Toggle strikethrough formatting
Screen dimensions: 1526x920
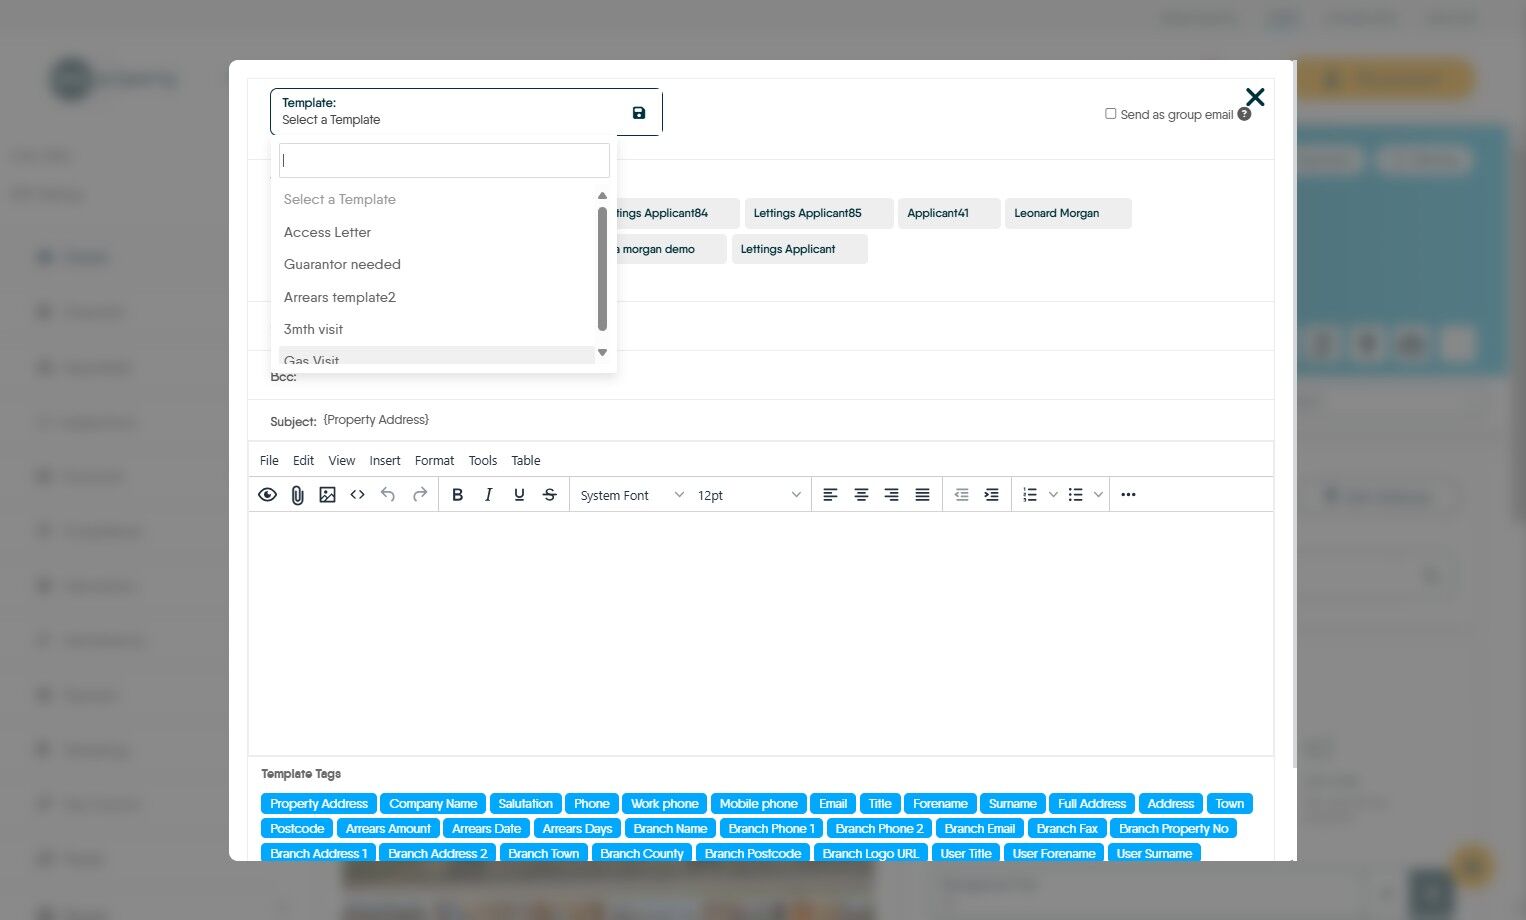[549, 495]
